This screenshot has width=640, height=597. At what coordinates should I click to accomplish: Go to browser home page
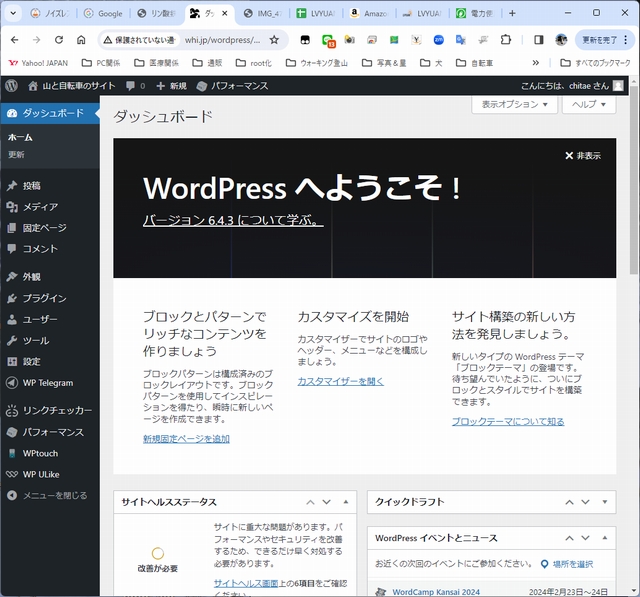point(81,40)
